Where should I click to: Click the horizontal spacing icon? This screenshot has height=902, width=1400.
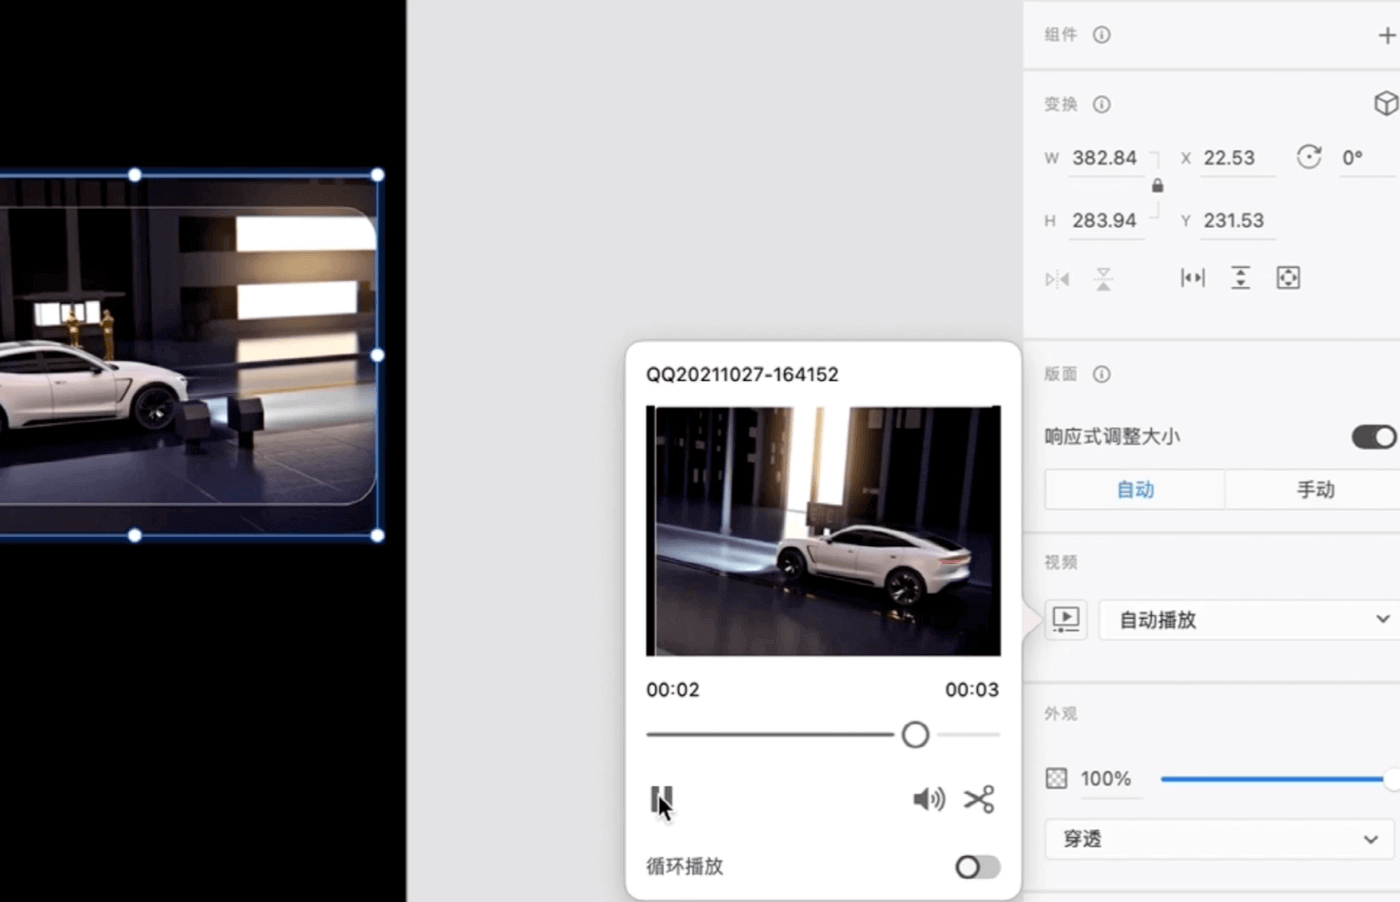coord(1193,278)
